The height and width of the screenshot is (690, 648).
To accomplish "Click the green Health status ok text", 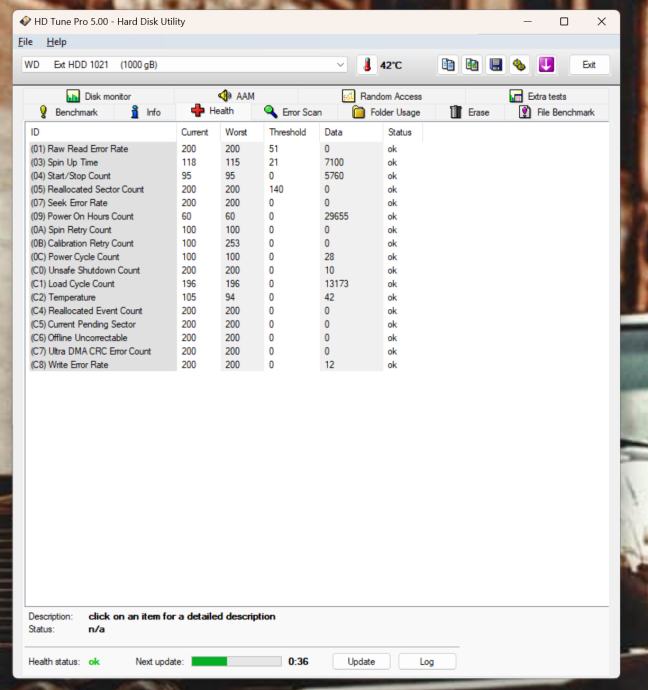I will click(x=94, y=662).
